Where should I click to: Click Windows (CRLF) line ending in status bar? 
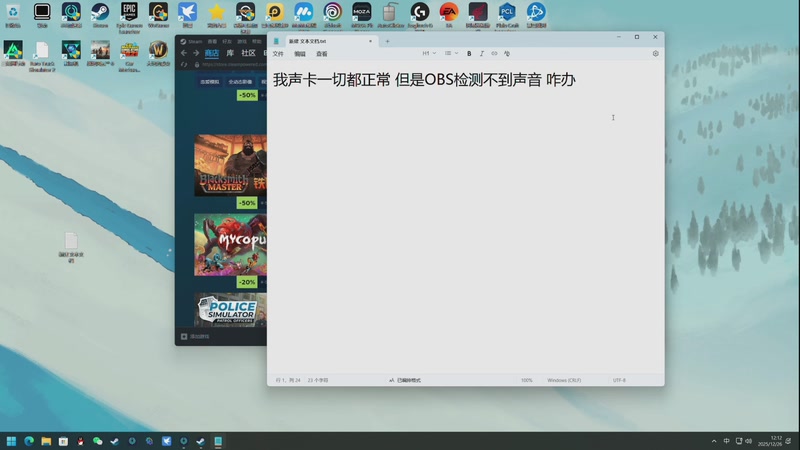pos(564,380)
